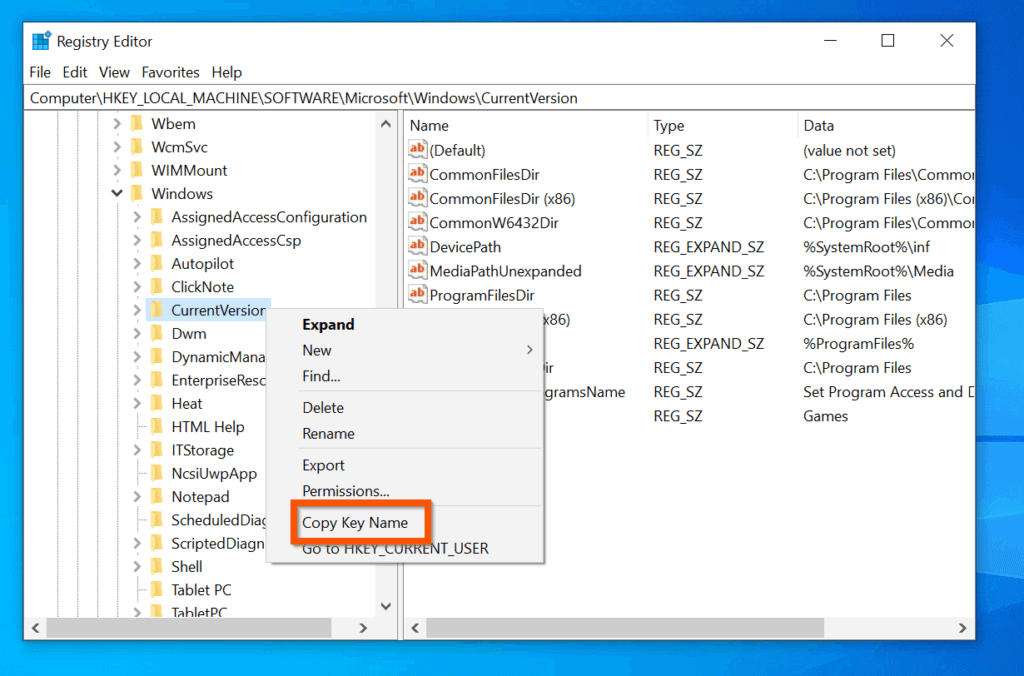Click the tree pane scroll-up arrow
The image size is (1024, 676).
coord(386,123)
